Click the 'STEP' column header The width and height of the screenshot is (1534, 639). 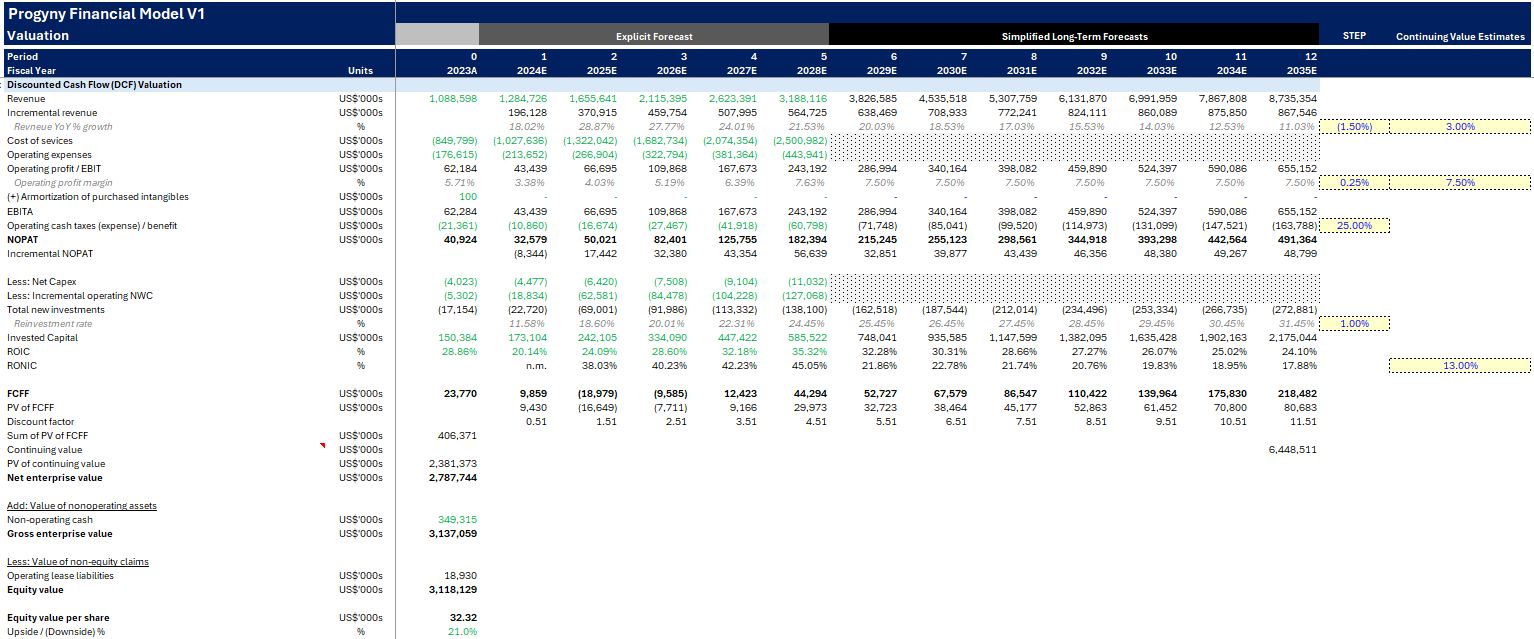coord(1353,36)
